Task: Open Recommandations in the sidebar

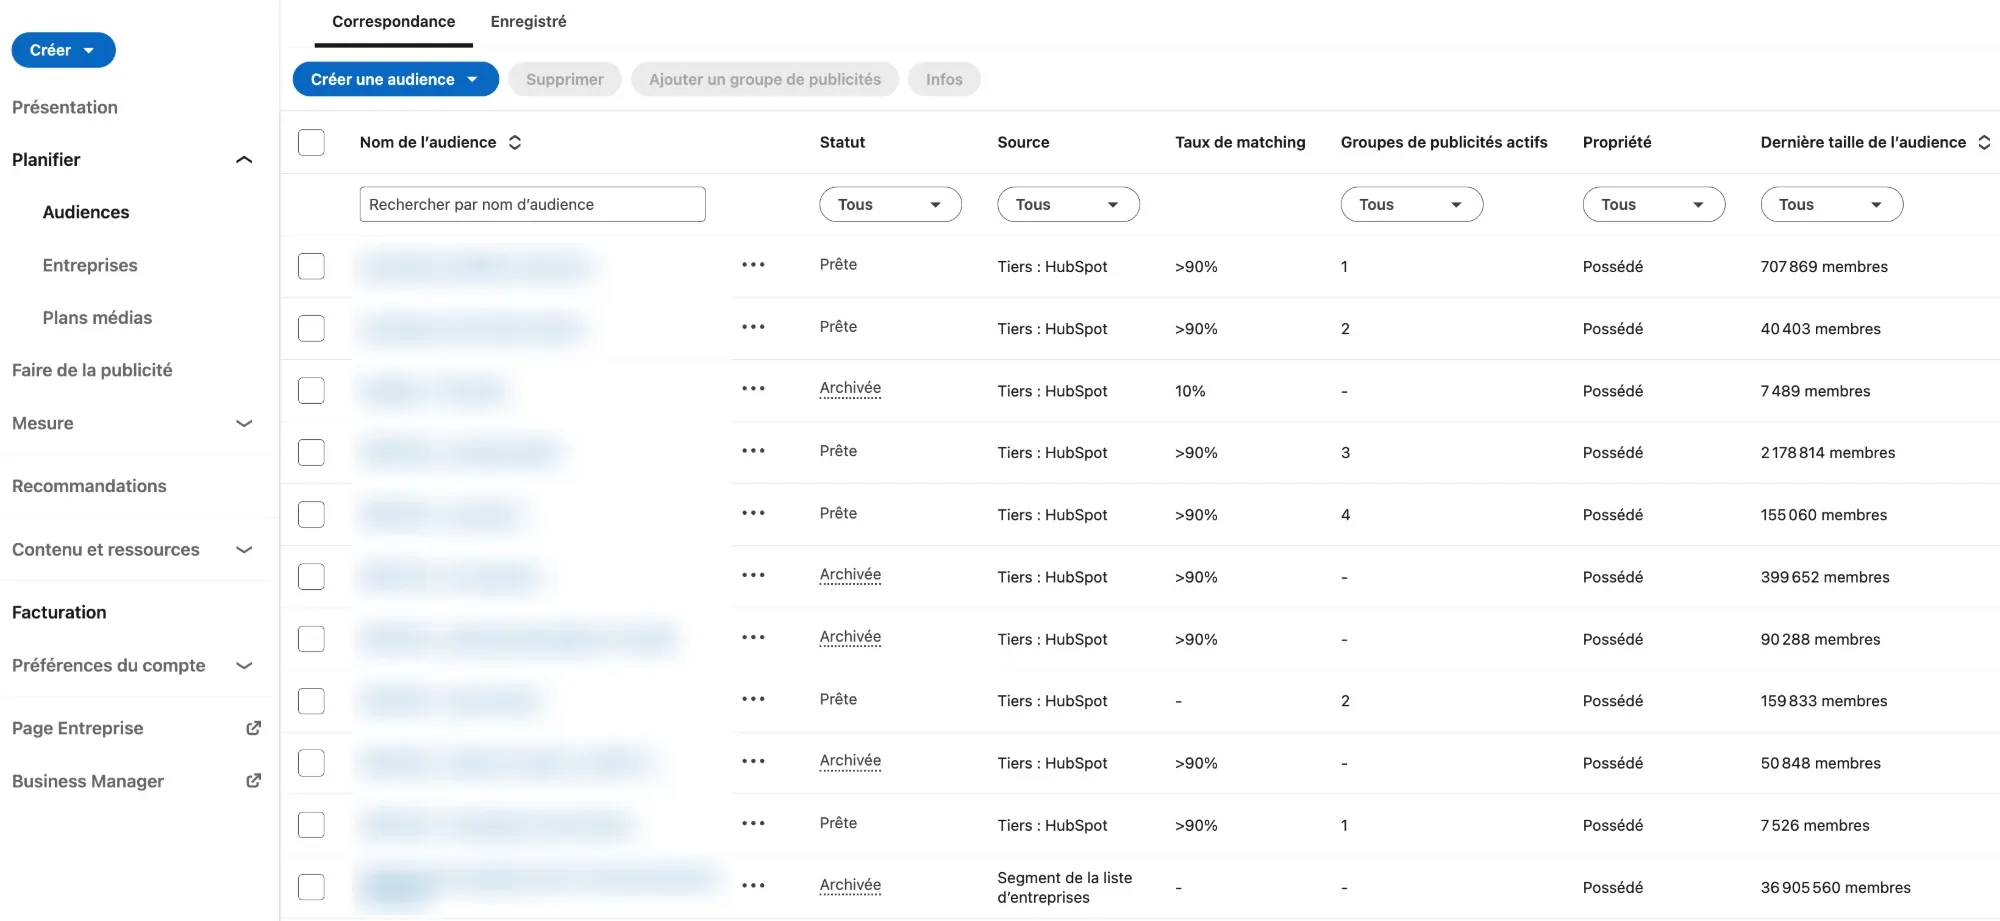Action: (x=89, y=486)
